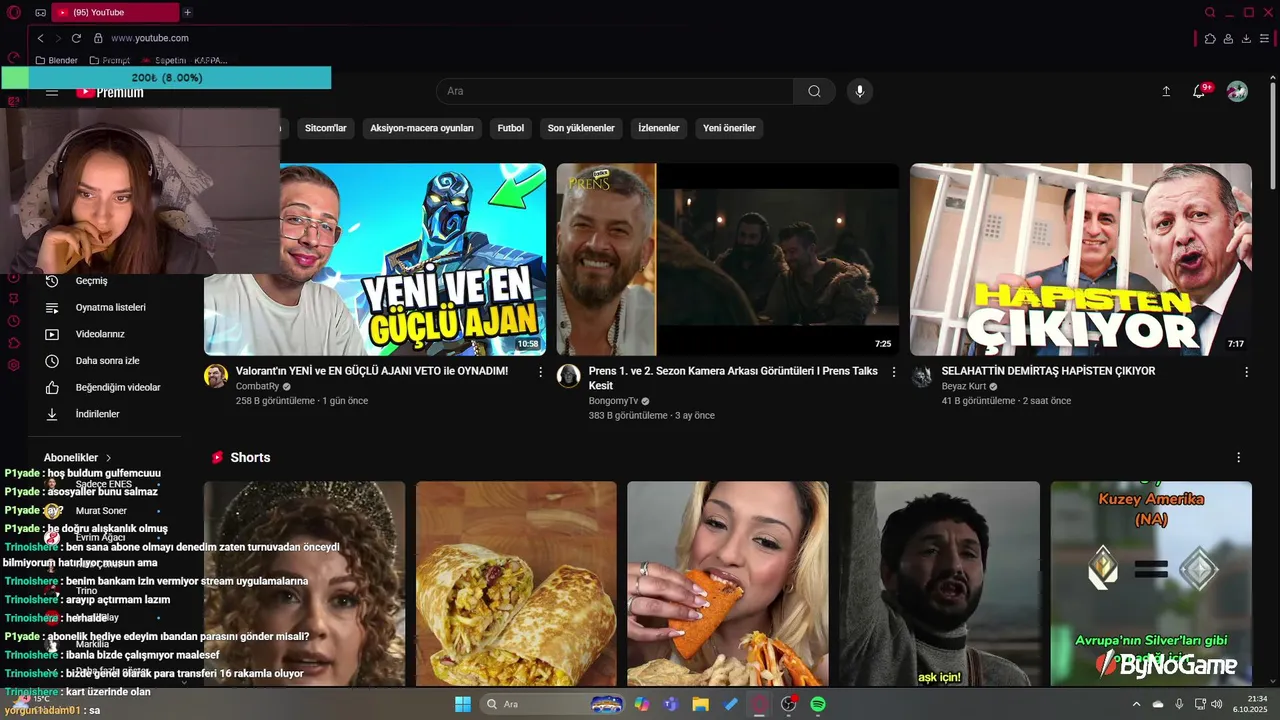Go to YouTube Premium home logo
This screenshot has width=1280, height=720.
(110, 92)
